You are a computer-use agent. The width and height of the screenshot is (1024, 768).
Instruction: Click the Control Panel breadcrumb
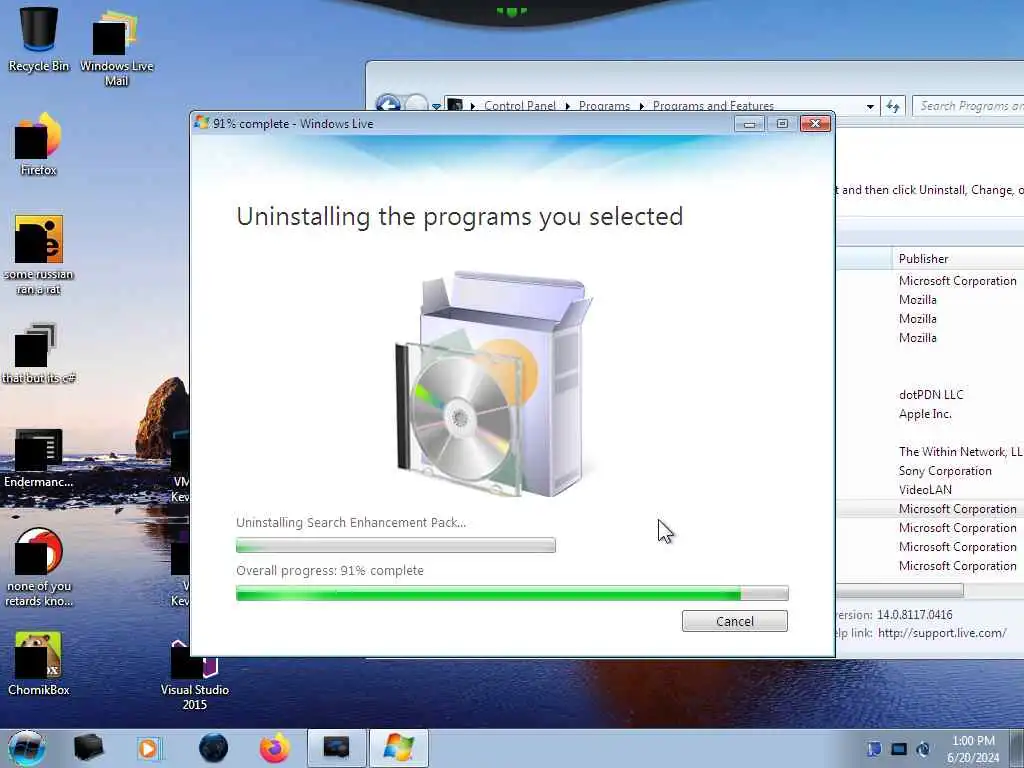520,106
